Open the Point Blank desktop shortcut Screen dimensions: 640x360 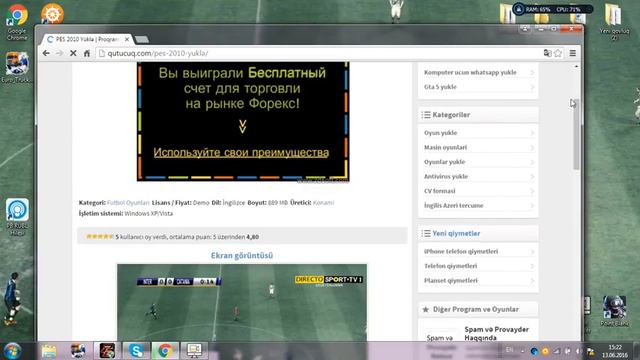click(x=614, y=311)
